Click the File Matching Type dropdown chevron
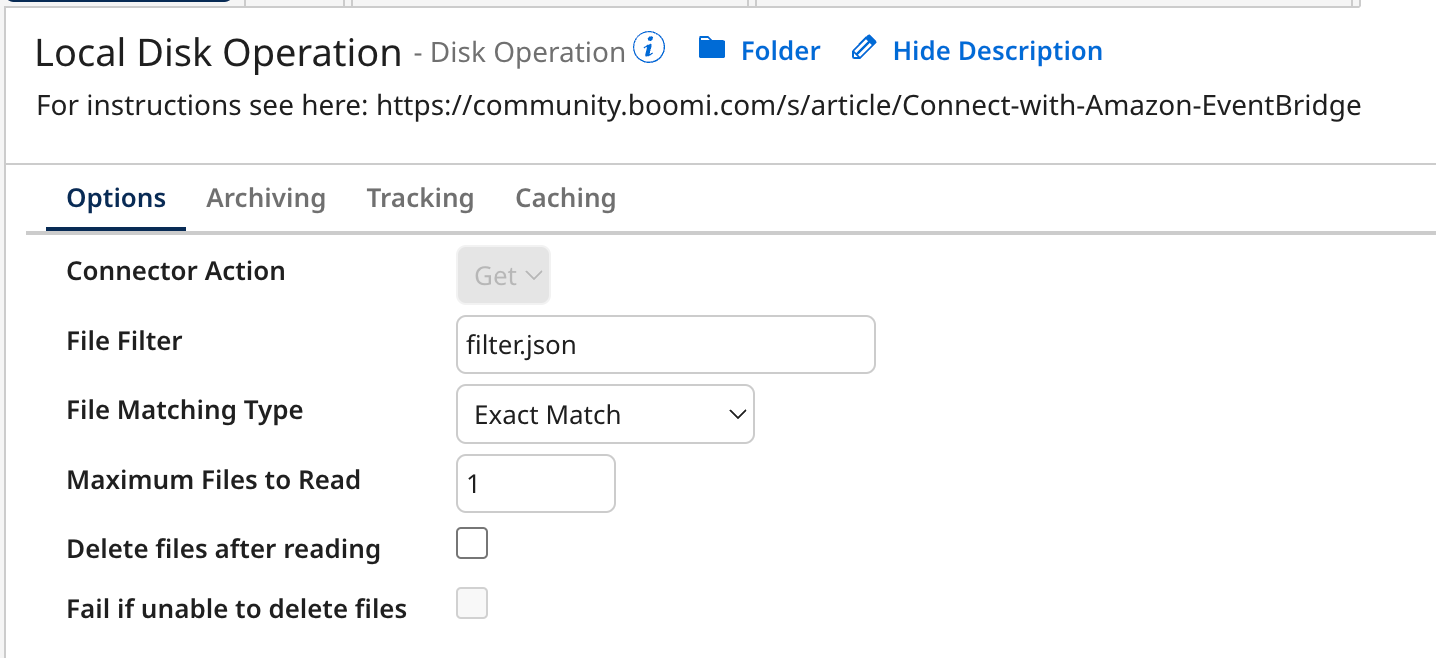 point(736,414)
